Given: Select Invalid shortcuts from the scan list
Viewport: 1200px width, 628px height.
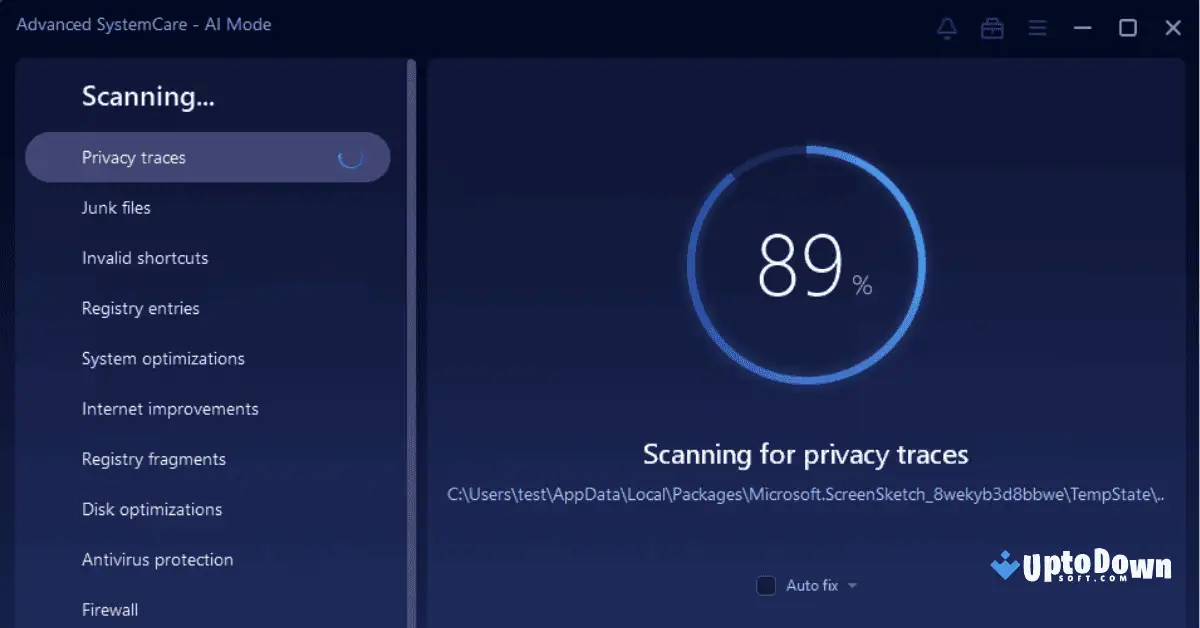Looking at the screenshot, I should point(144,258).
